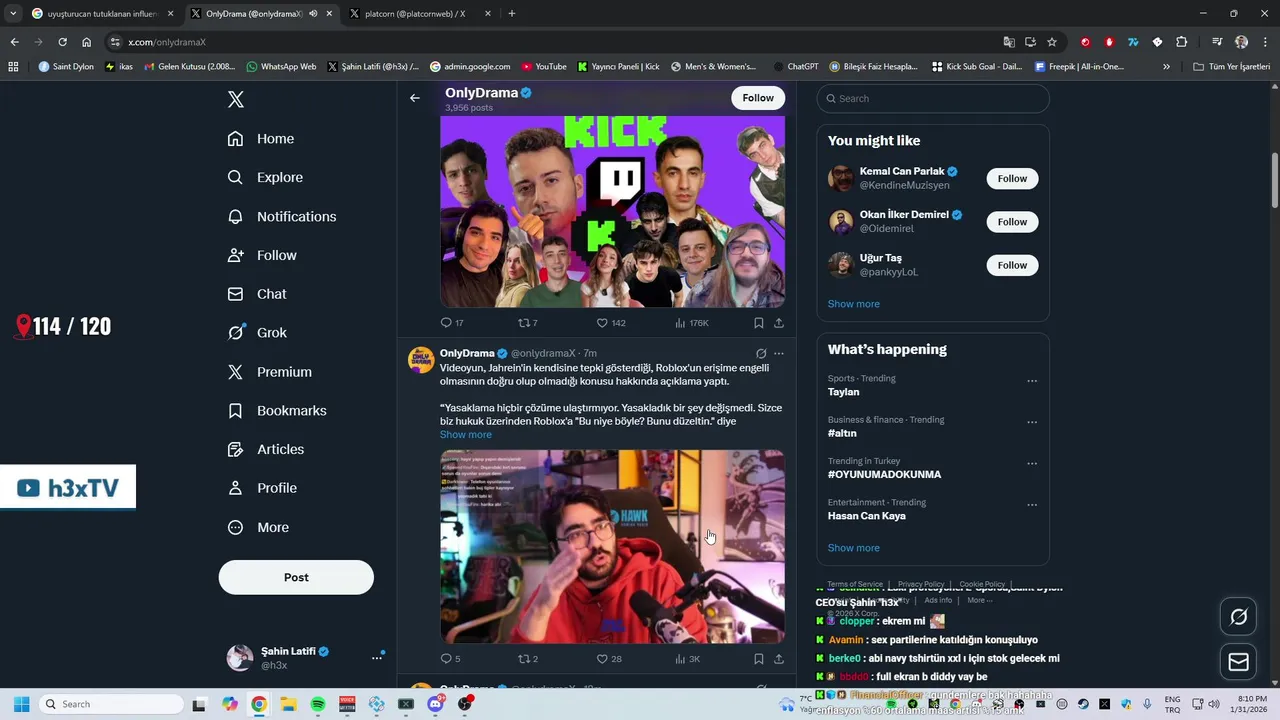The width and height of the screenshot is (1280, 720).
Task: Share the post with 3K views
Action: click(779, 659)
